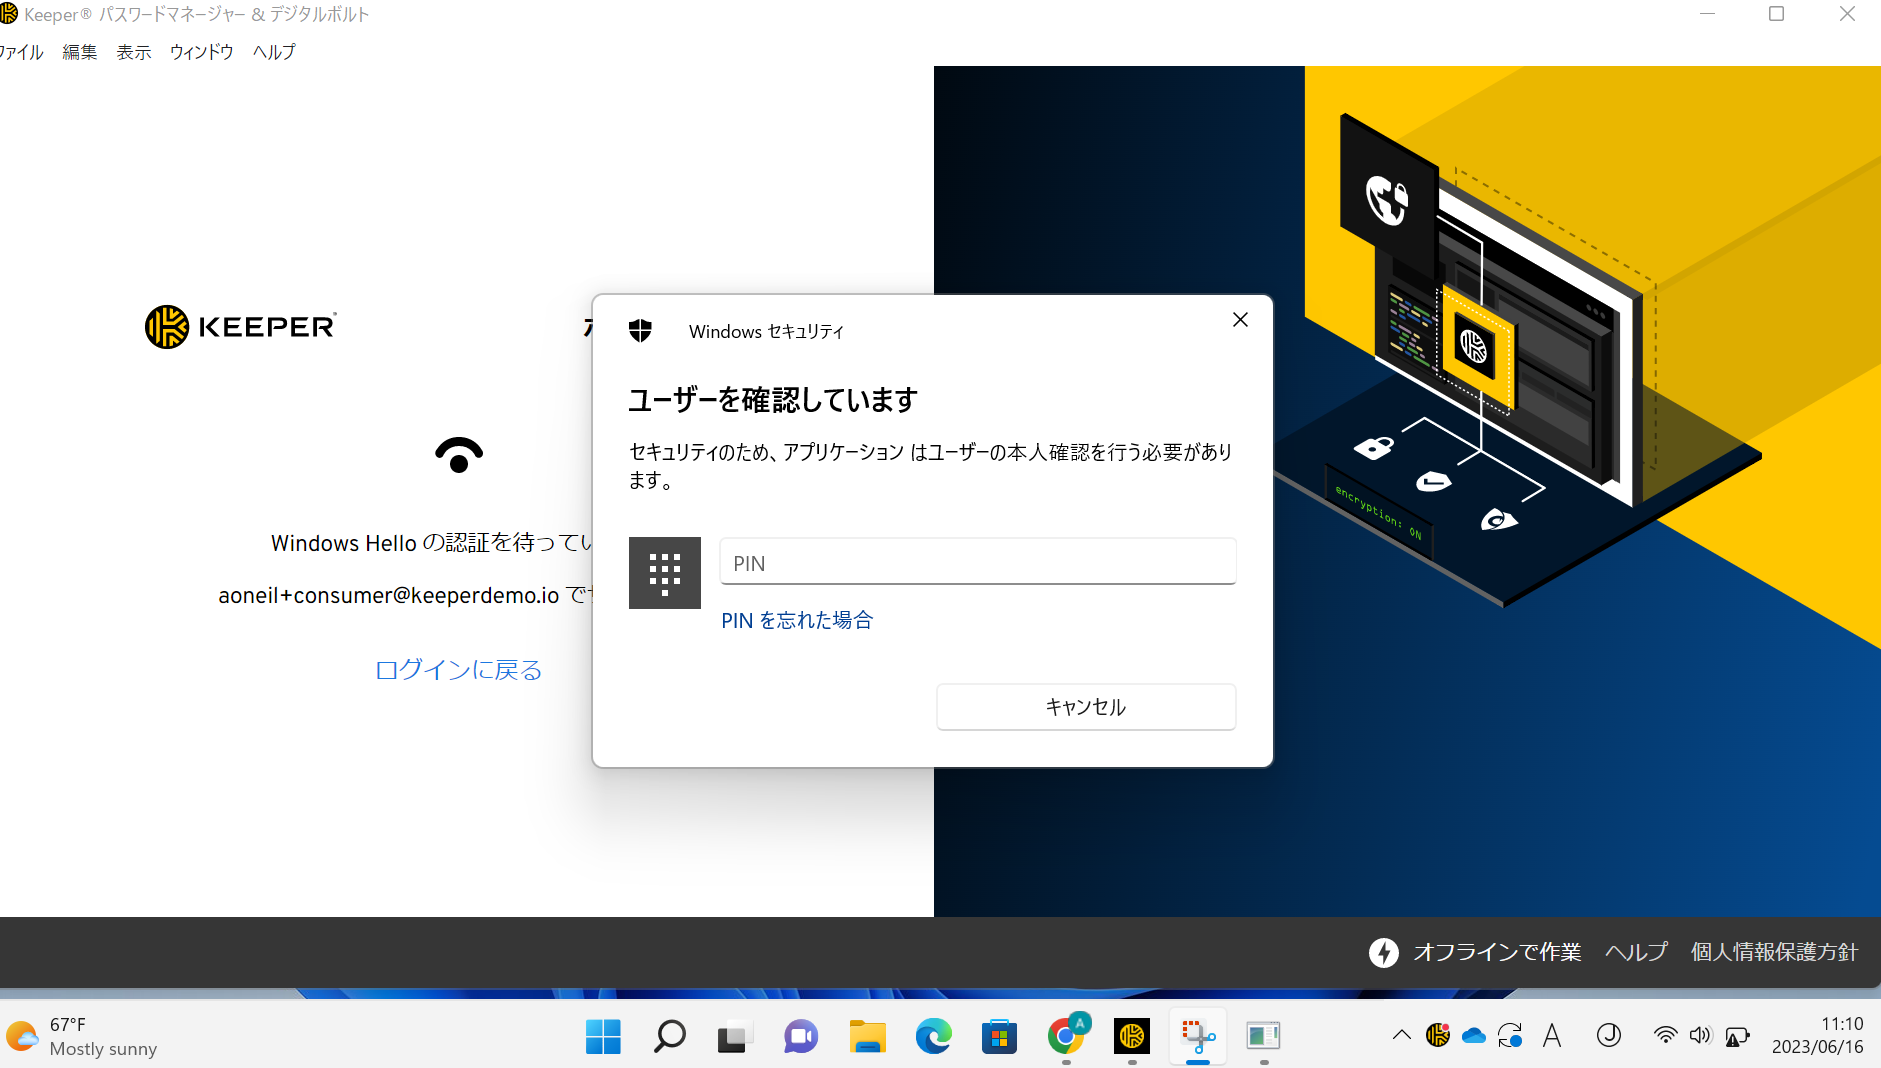
Task: Open the ウィンドウ menu
Action: [x=201, y=52]
